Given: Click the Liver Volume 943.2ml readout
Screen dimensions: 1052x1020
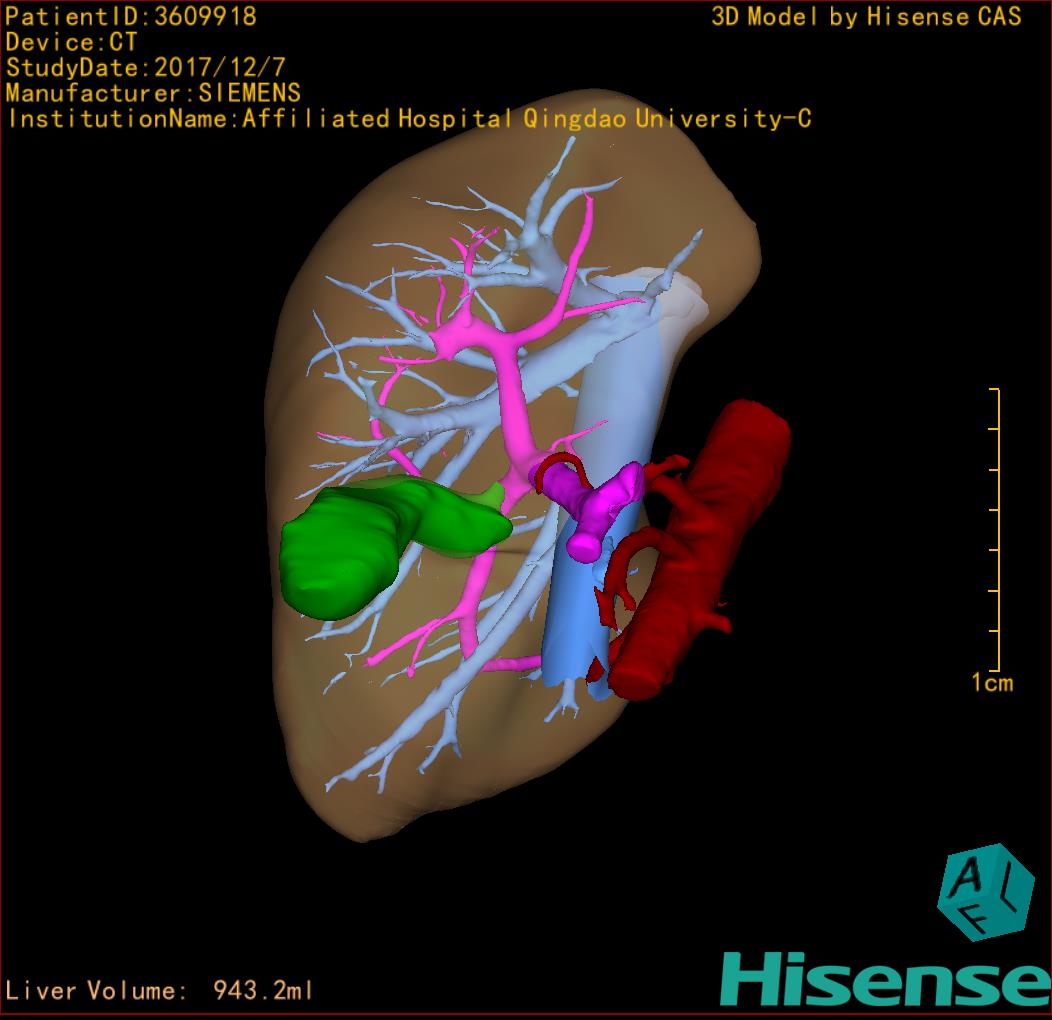Looking at the screenshot, I should click(160, 991).
